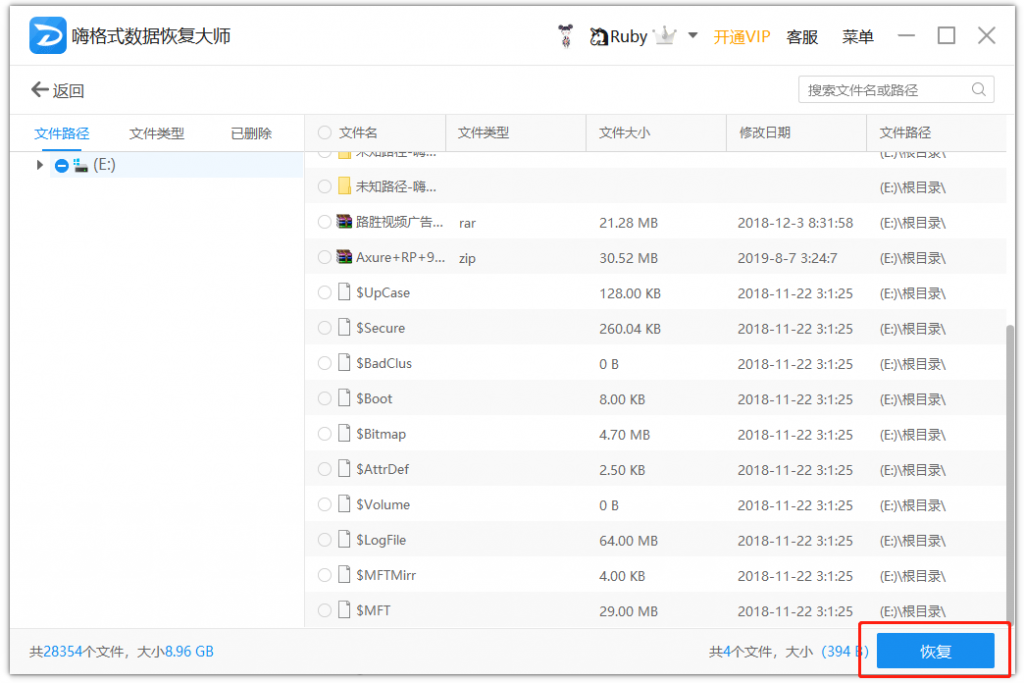Toggle select-all checkbox beside 文件名 header
Viewport: 1024px width, 683px height.
[x=325, y=133]
